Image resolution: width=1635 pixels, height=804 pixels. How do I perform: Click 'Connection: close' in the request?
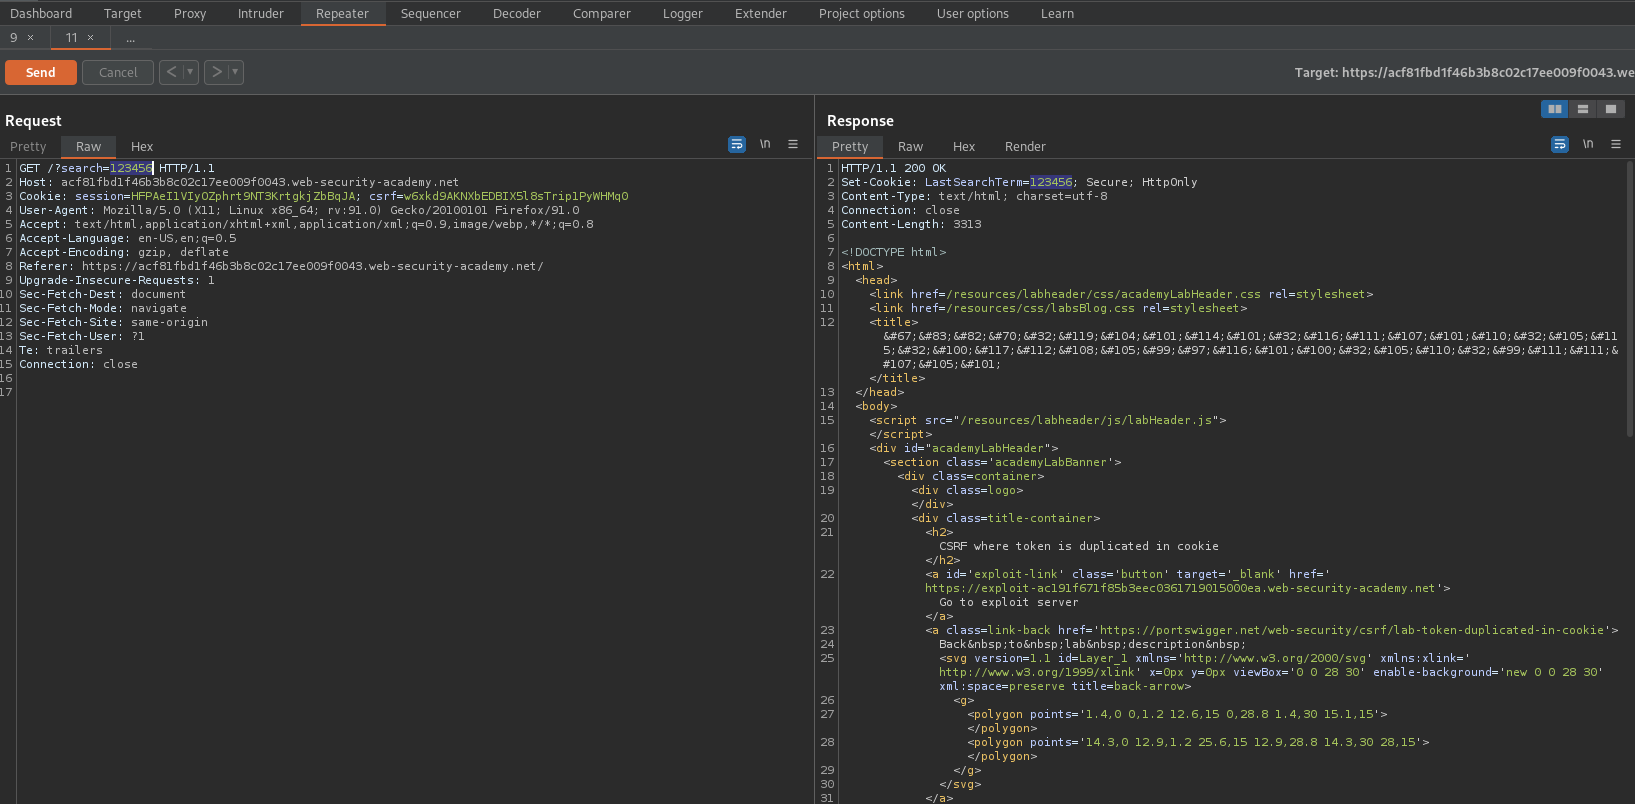[78, 364]
